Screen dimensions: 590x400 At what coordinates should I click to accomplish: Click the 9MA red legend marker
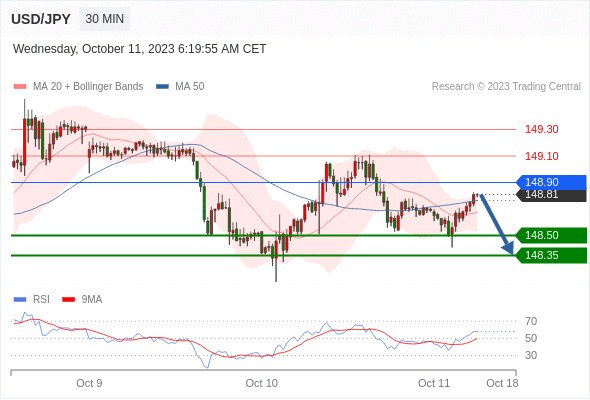click(x=68, y=300)
